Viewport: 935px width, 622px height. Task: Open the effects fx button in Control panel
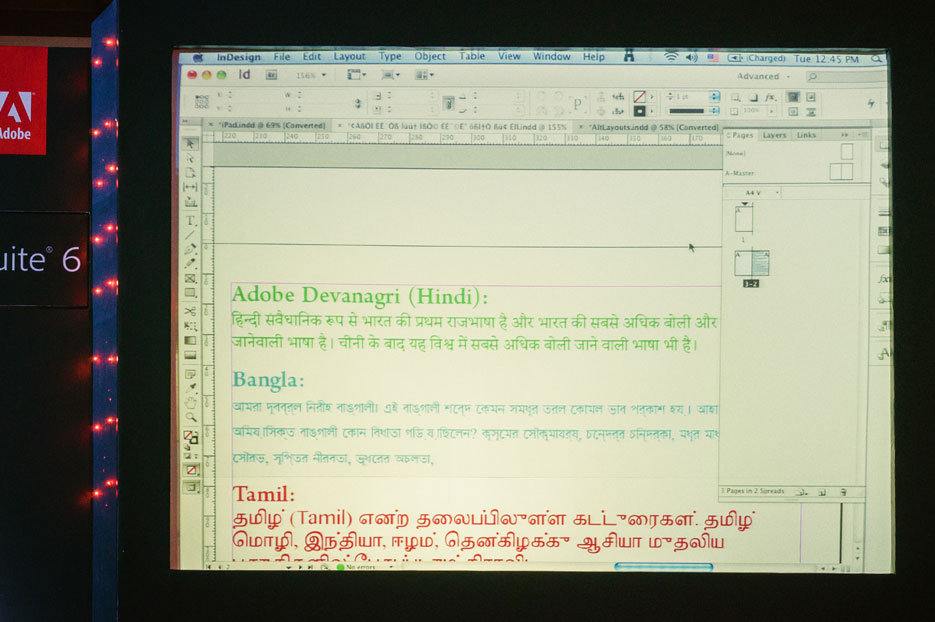click(x=770, y=97)
